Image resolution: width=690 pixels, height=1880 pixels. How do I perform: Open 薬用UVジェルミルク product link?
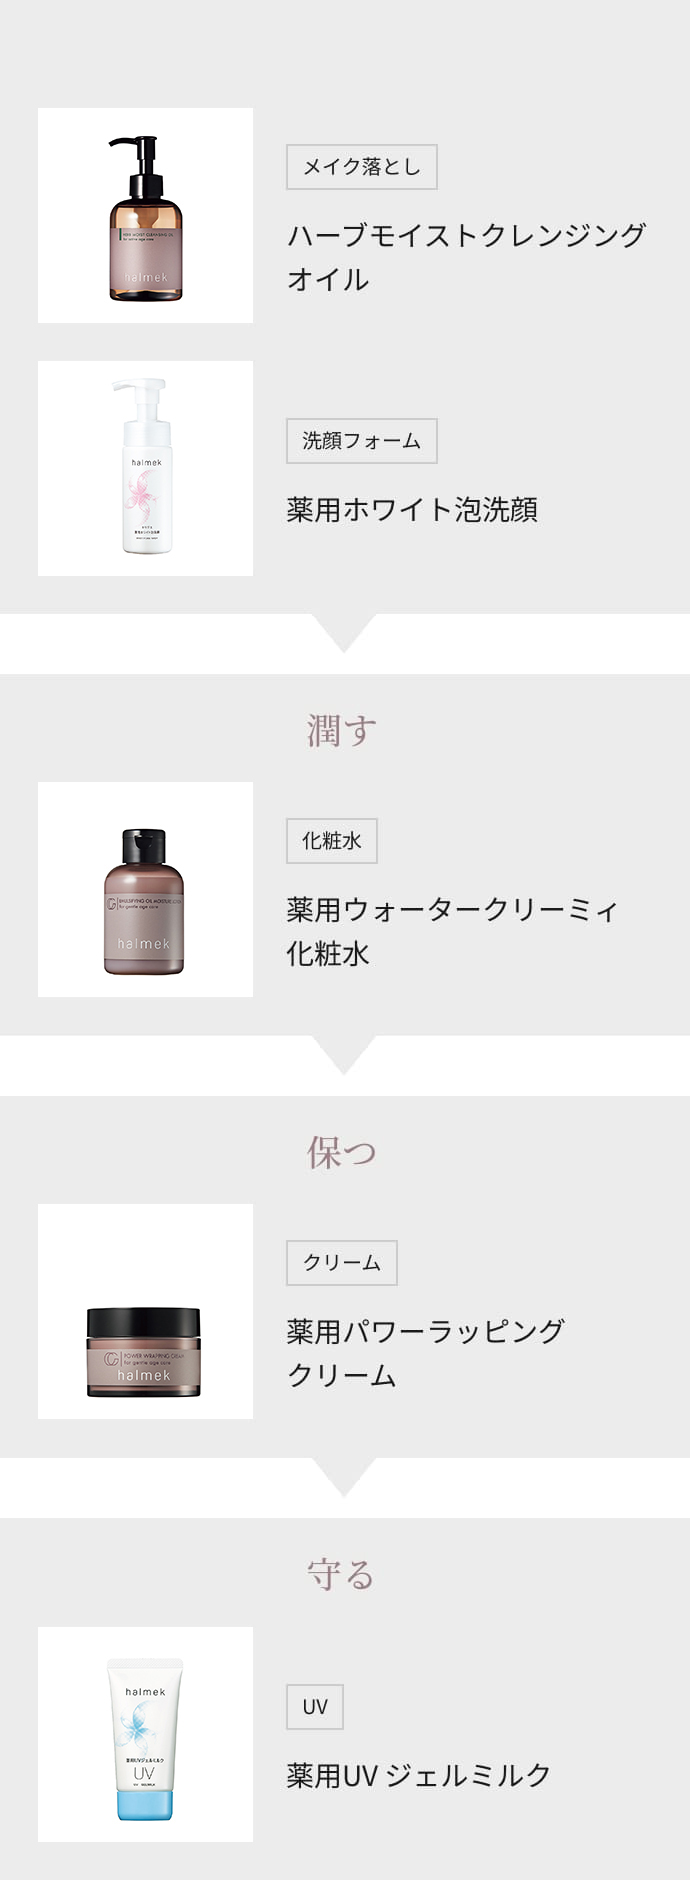click(418, 1775)
